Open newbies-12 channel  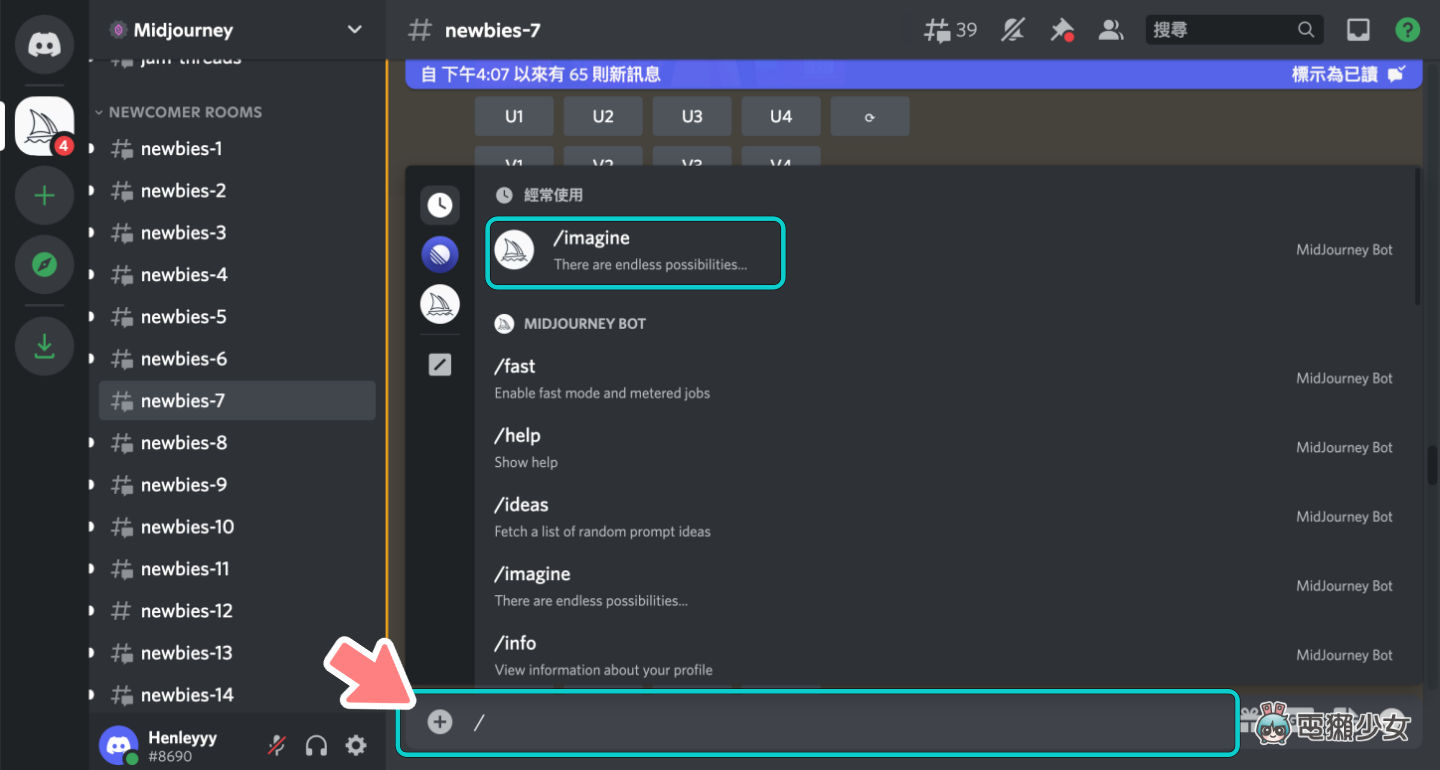tap(236, 611)
